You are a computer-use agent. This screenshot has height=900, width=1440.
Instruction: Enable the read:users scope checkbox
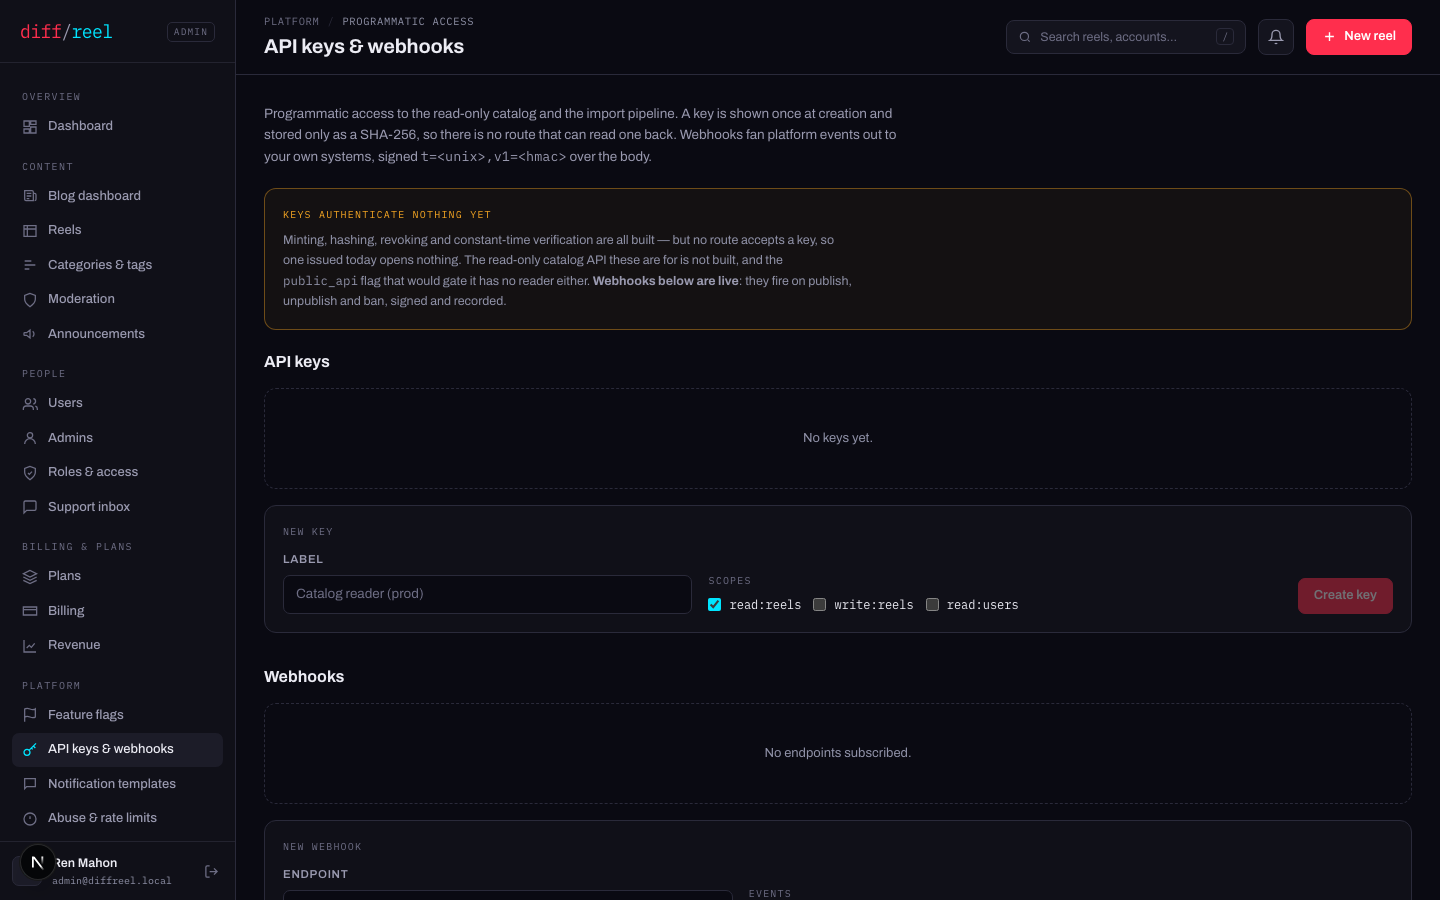click(932, 605)
